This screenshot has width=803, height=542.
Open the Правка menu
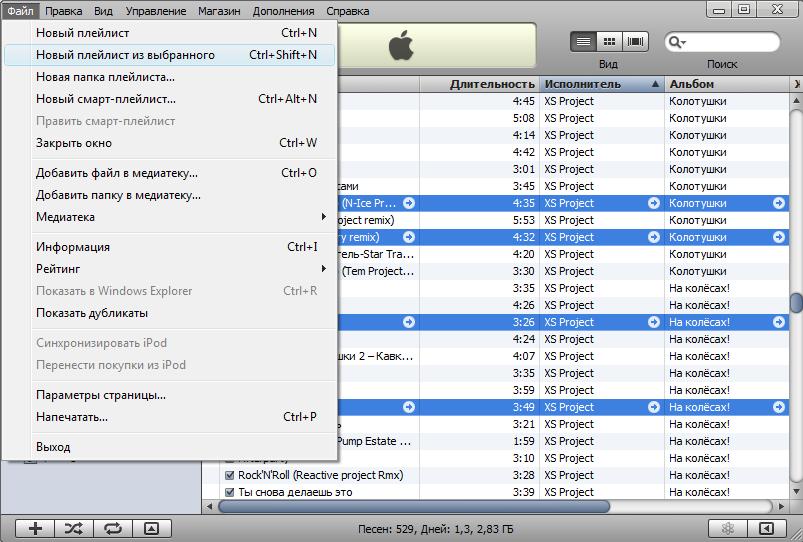pyautogui.click(x=62, y=11)
